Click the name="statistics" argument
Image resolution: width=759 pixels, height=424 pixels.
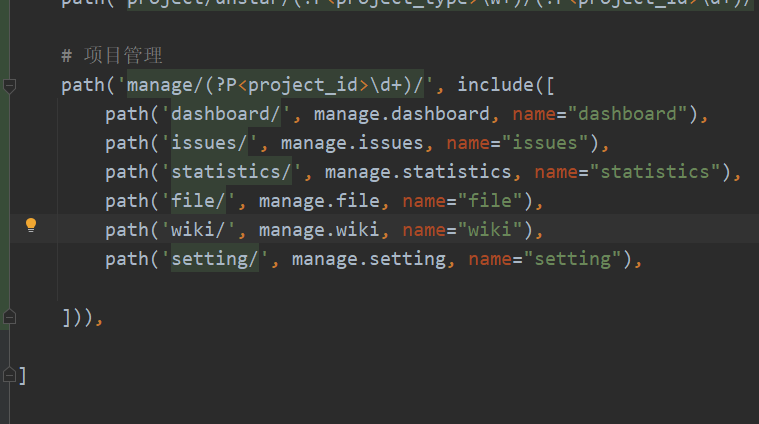coord(628,172)
